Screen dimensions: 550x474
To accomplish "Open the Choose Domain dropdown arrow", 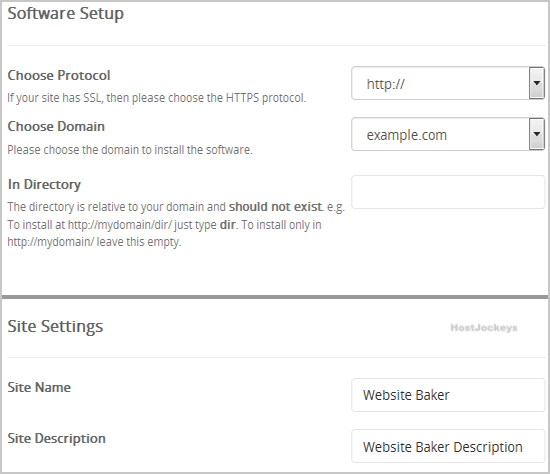I will coord(536,134).
